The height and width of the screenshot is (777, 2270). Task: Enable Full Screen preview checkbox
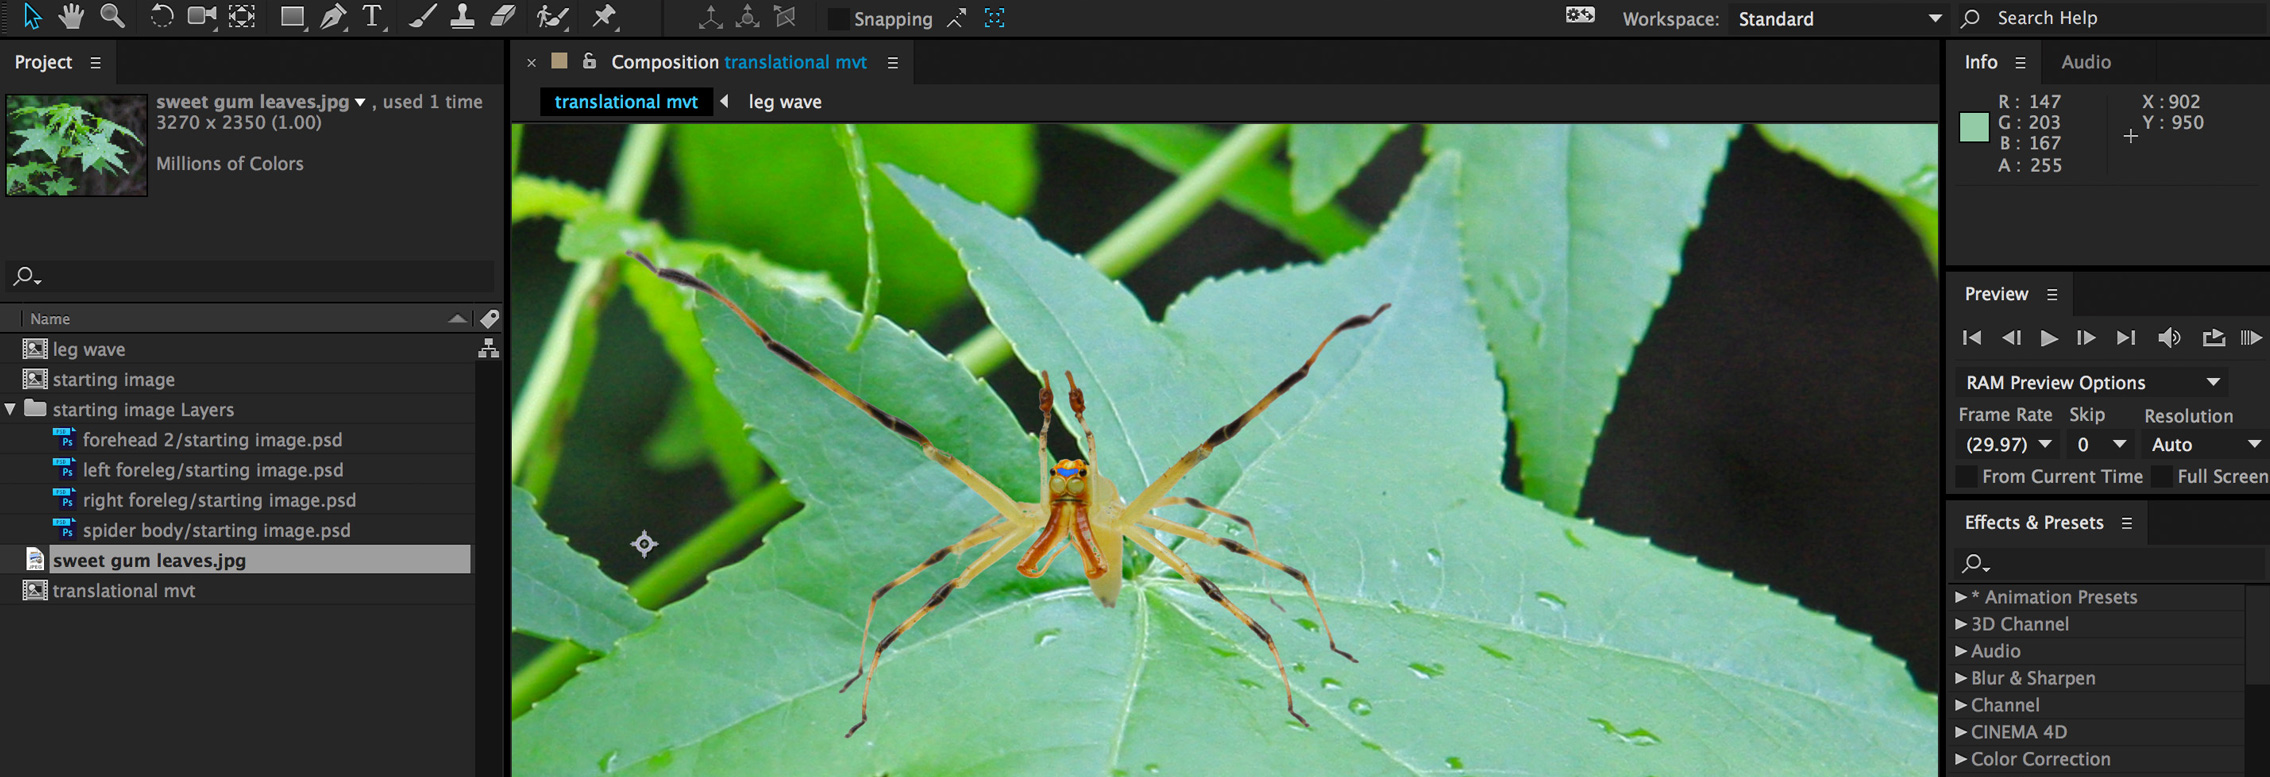2162,477
